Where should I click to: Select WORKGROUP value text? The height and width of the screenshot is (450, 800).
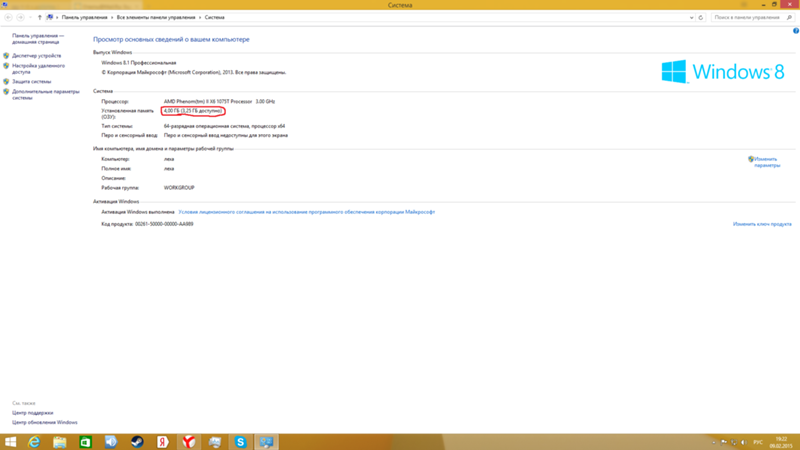179,188
